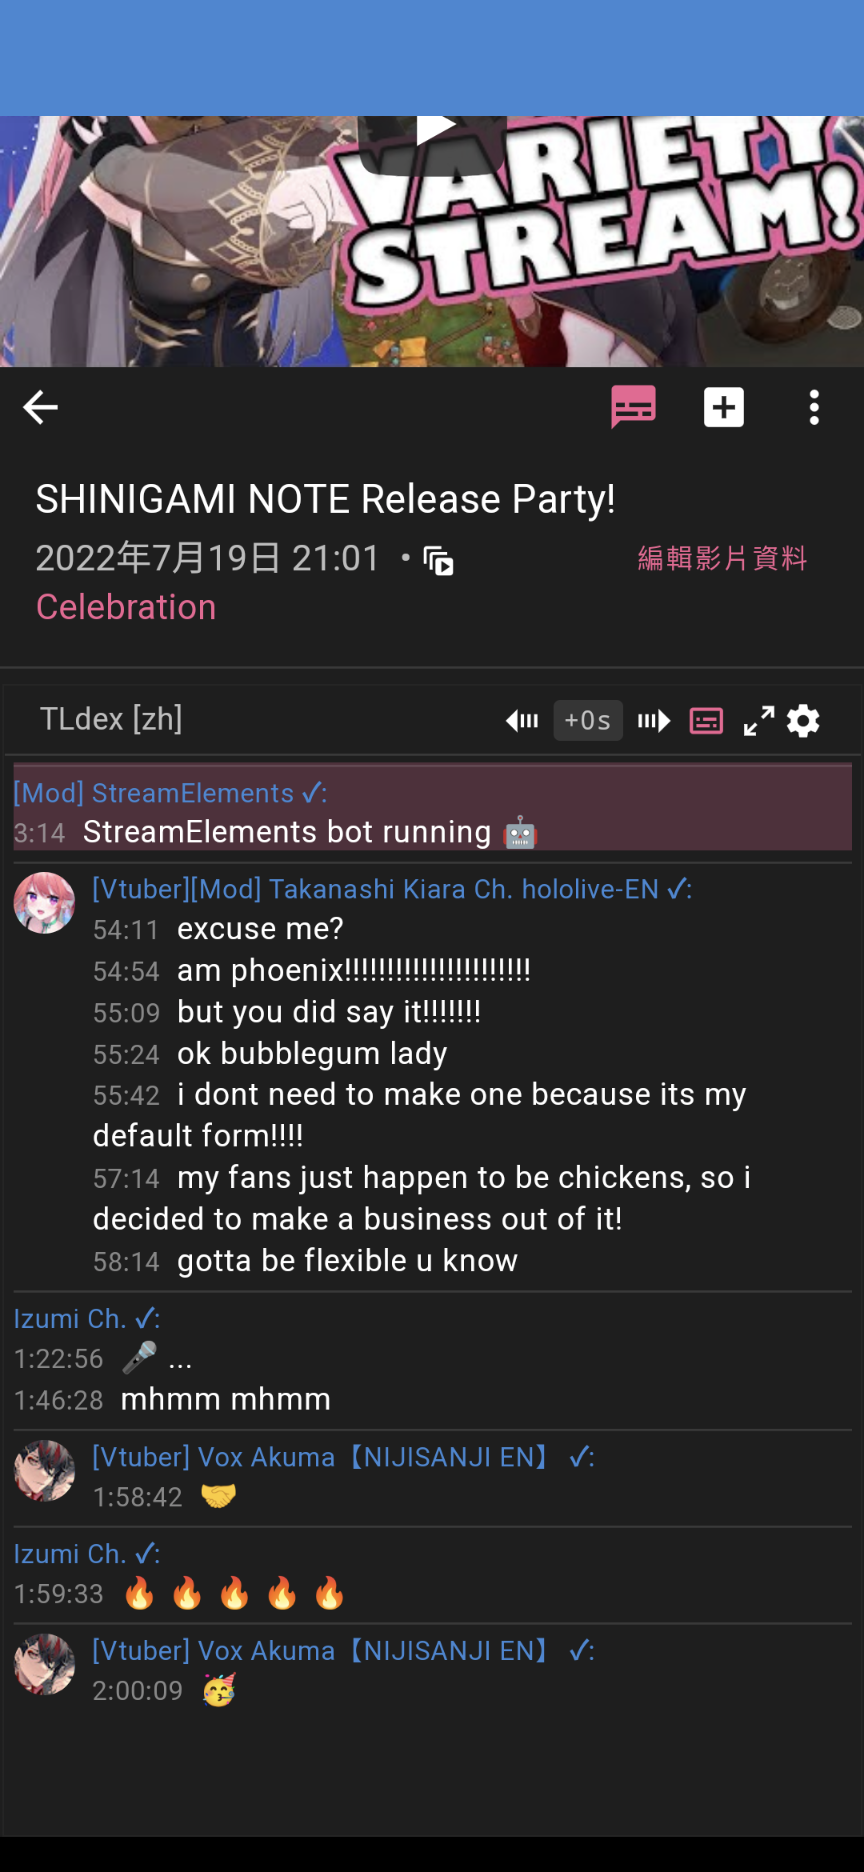The width and height of the screenshot is (864, 1872).
Task: Tap the back arrow icon
Action: (40, 407)
